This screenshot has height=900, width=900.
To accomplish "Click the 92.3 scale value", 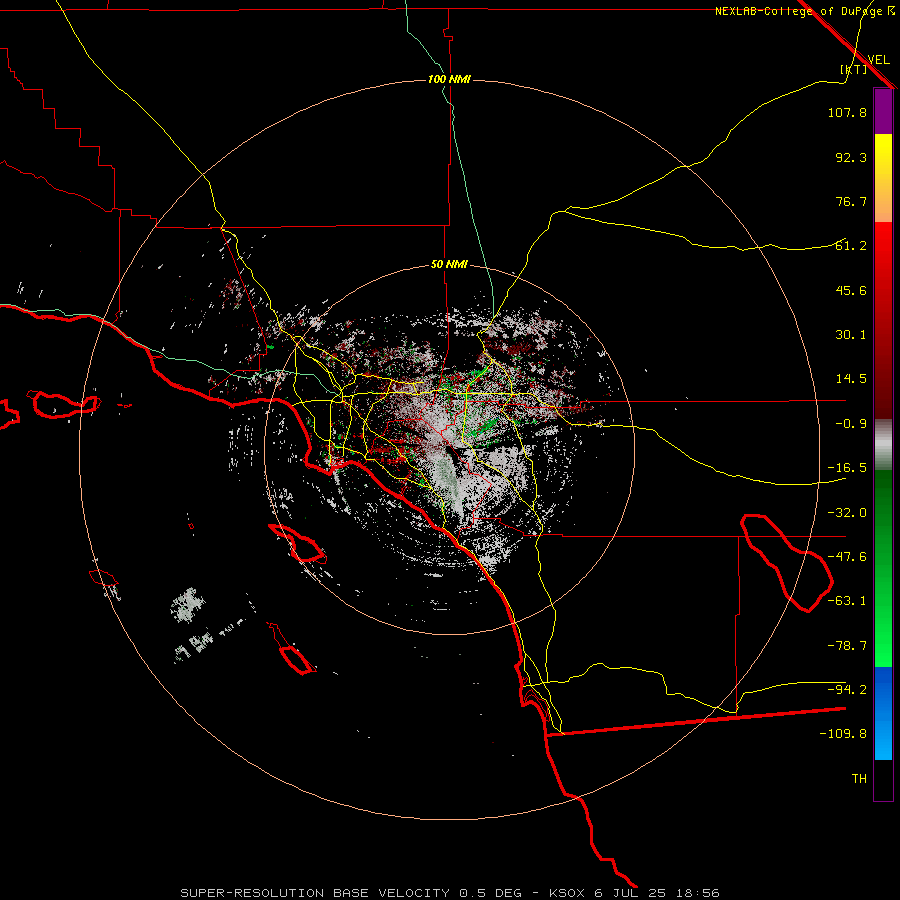I will (x=851, y=157).
